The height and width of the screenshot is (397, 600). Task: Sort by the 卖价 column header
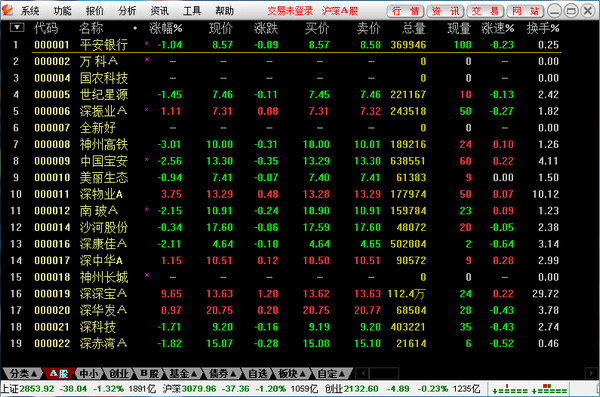(368, 28)
